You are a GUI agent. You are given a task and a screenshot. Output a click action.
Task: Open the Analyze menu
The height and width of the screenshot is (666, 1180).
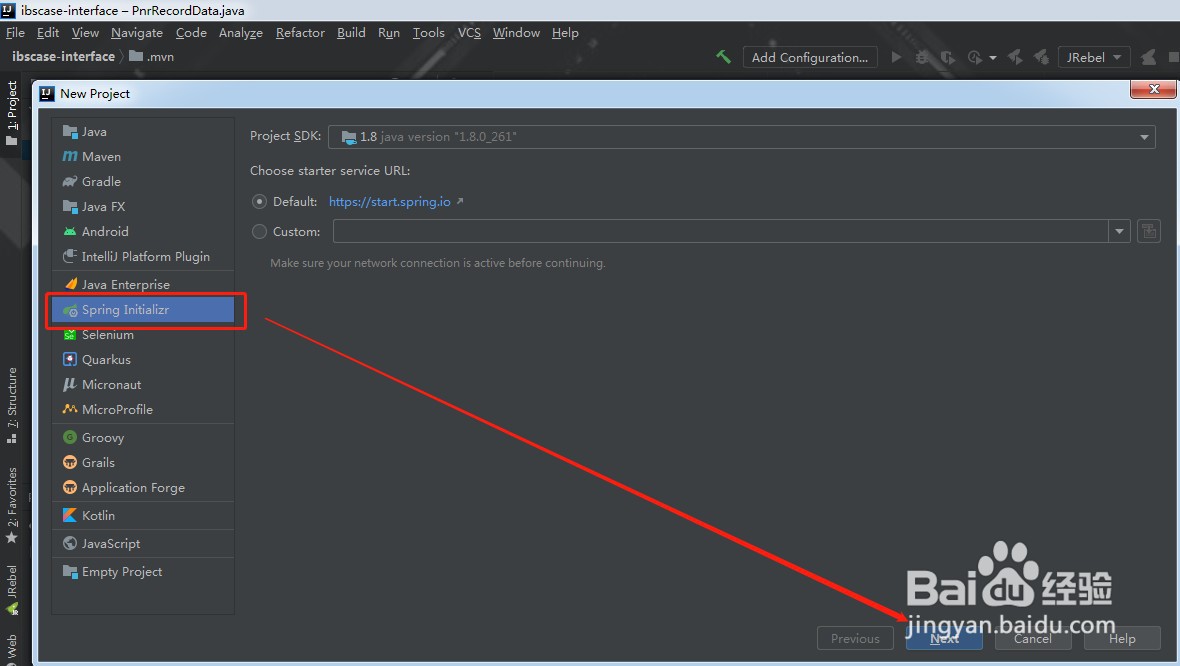241,32
